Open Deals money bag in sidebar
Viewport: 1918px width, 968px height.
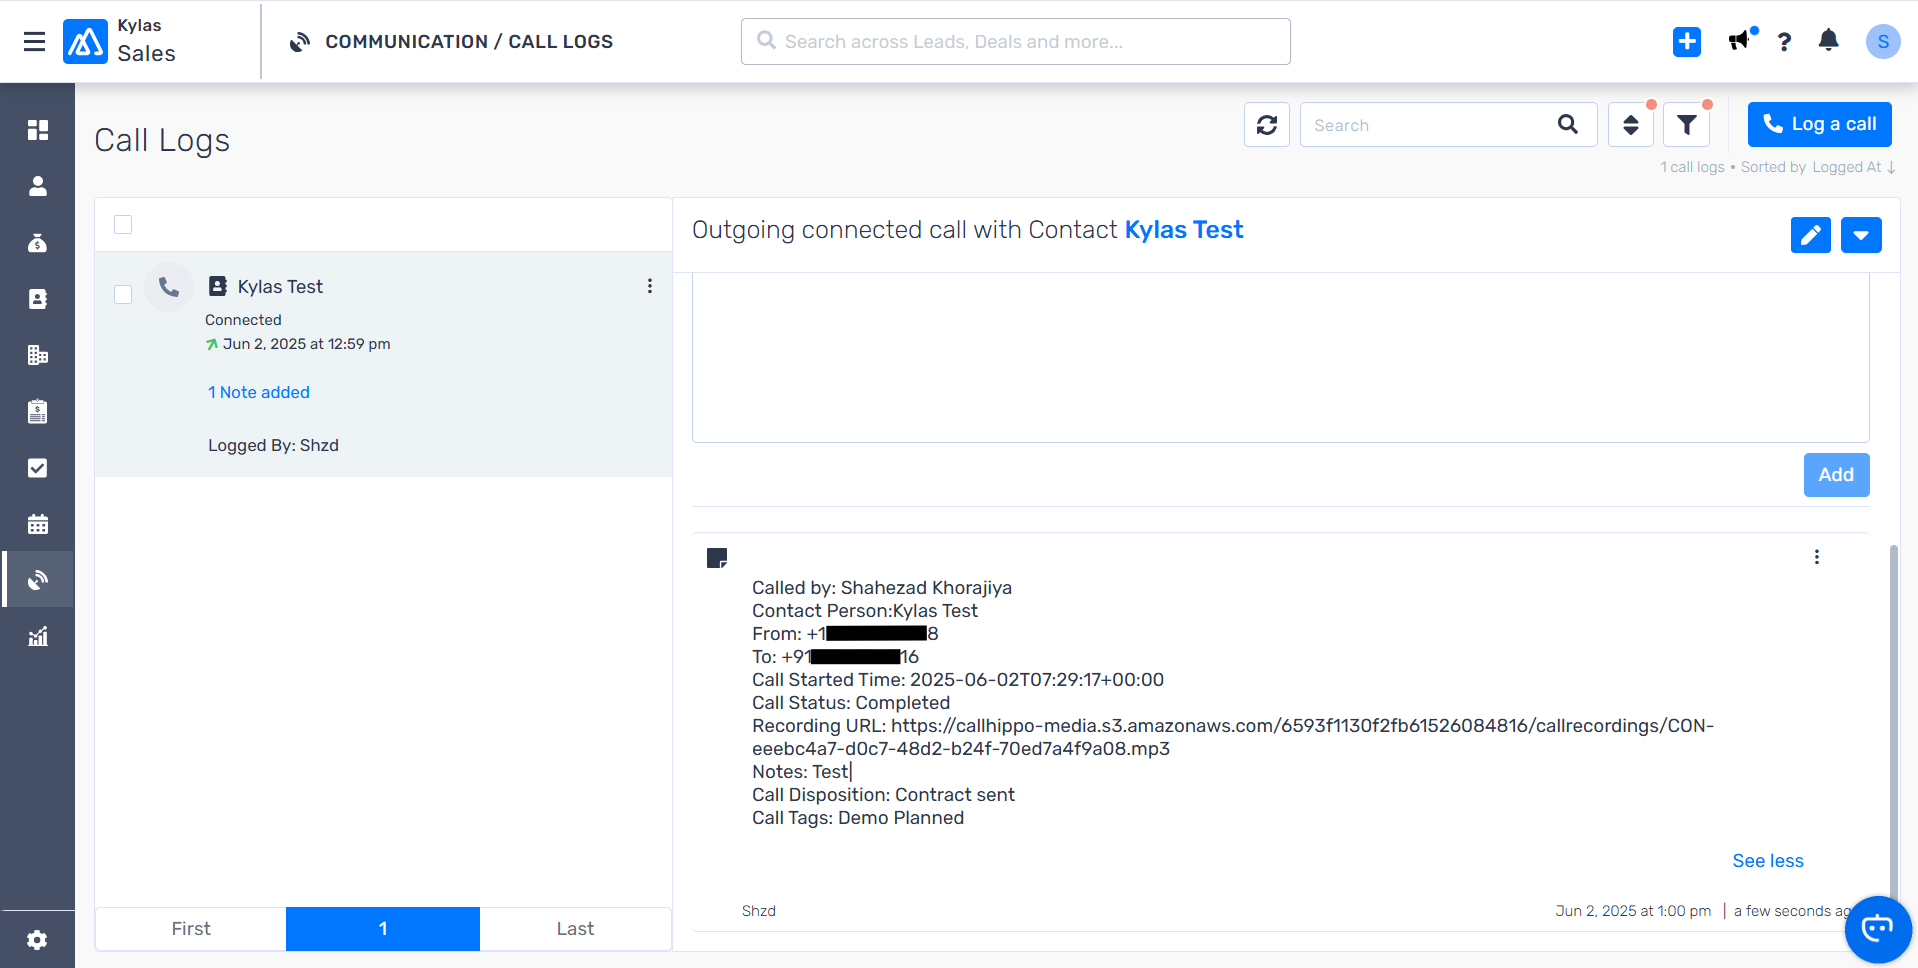click(x=38, y=243)
